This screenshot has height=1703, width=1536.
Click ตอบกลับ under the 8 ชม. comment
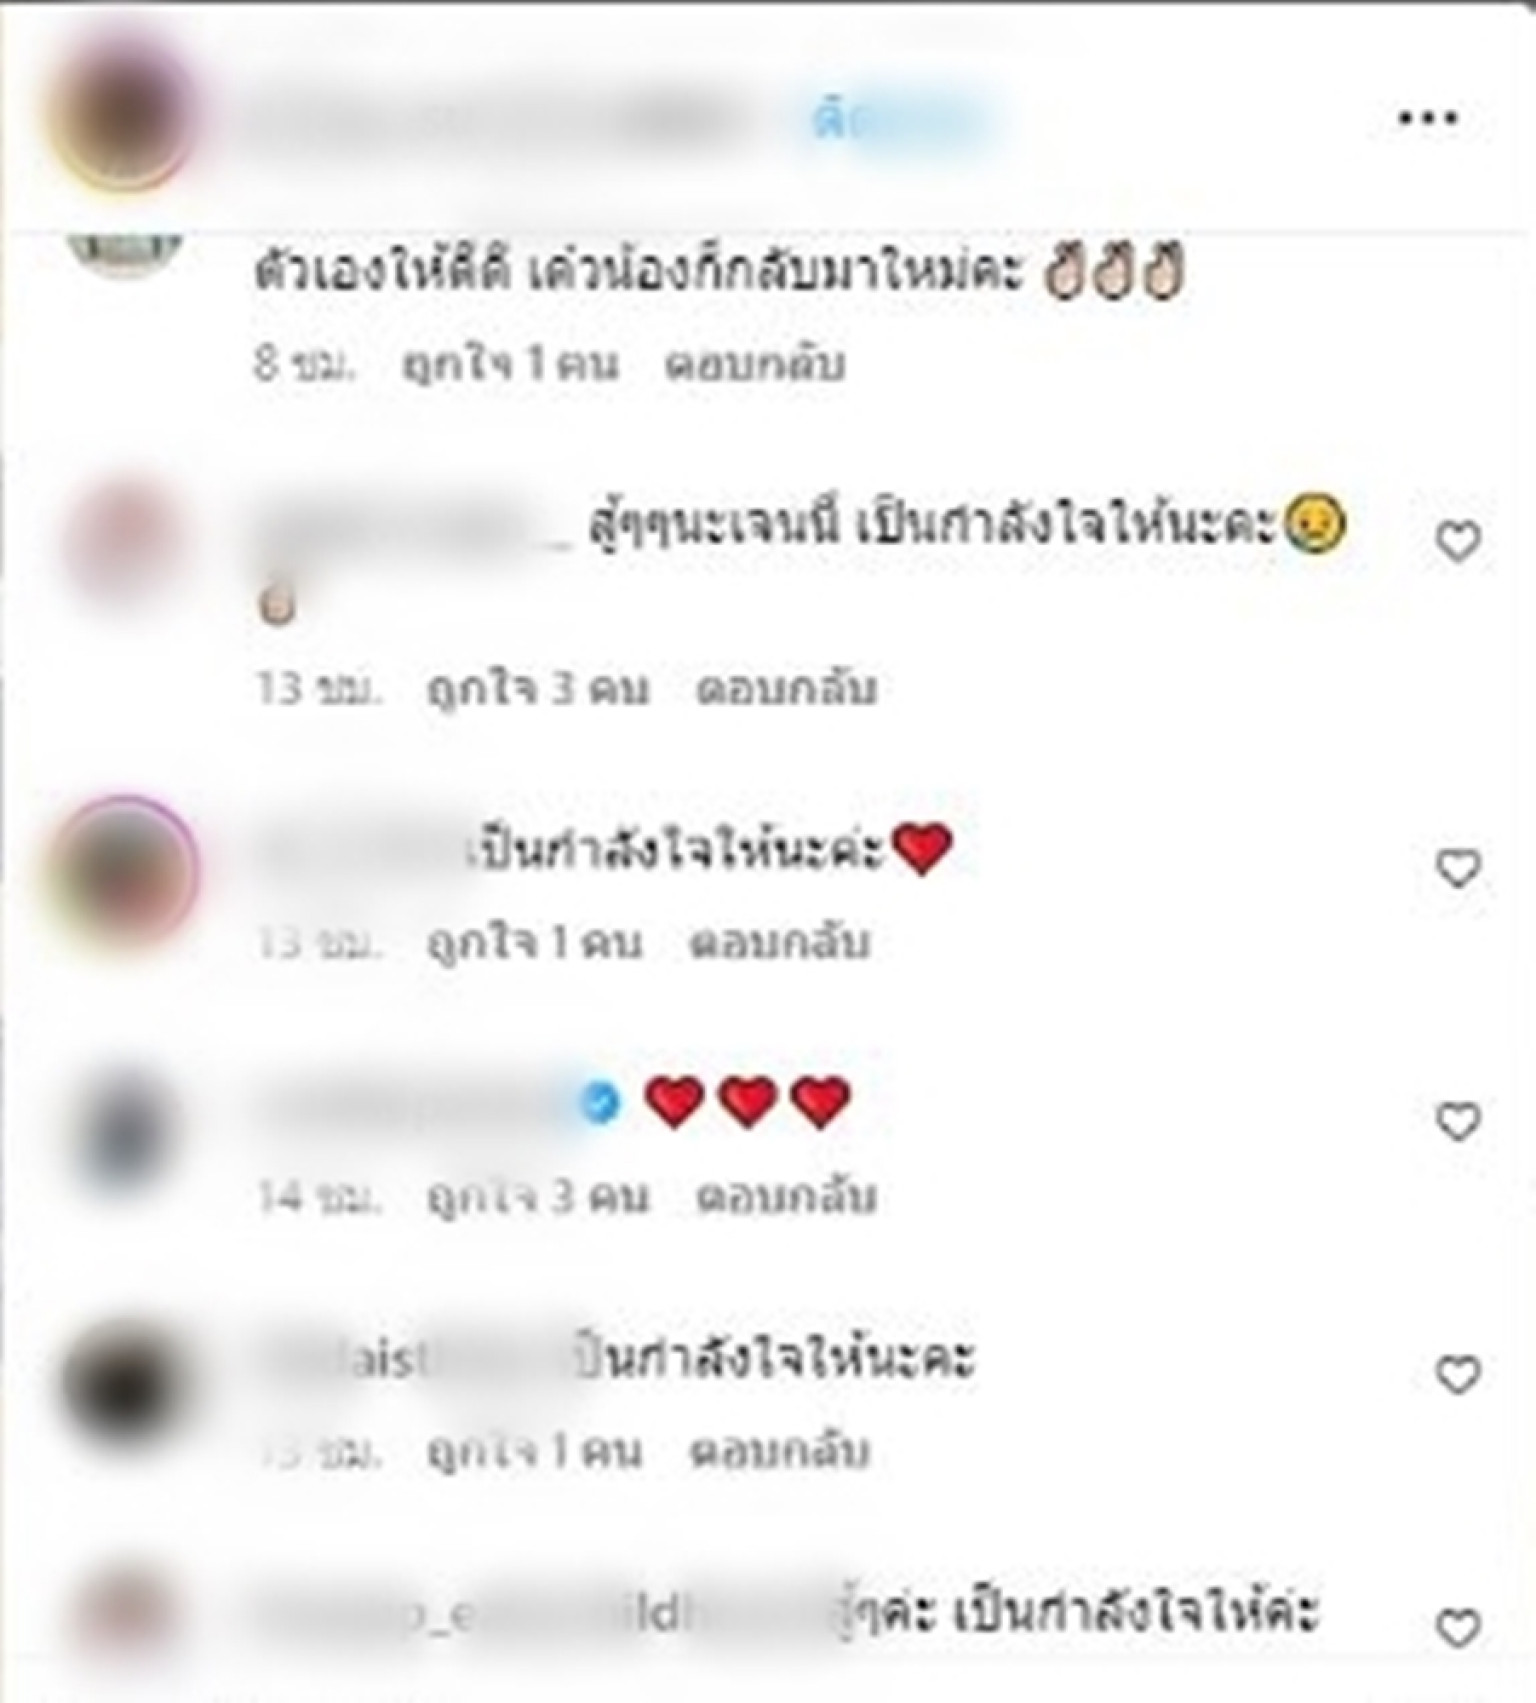(755, 365)
